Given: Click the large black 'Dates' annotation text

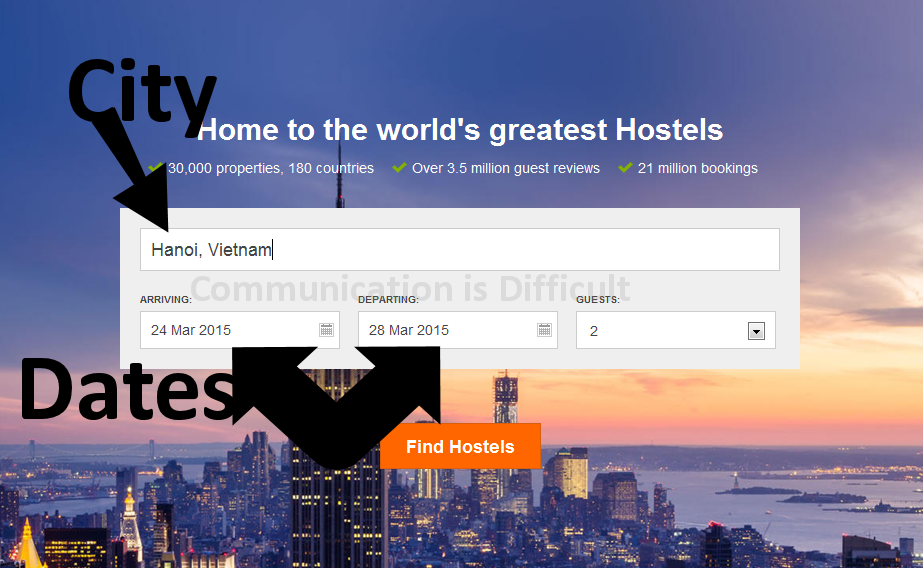Looking at the screenshot, I should [127, 390].
